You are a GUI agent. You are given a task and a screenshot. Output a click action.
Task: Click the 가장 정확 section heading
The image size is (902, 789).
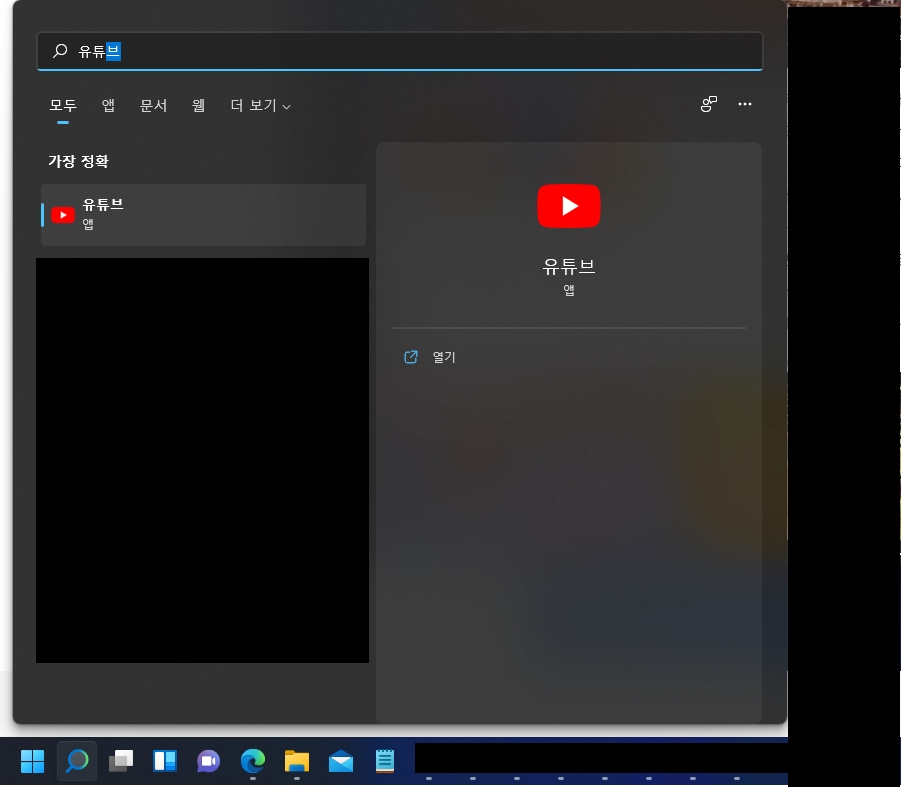(x=78, y=161)
